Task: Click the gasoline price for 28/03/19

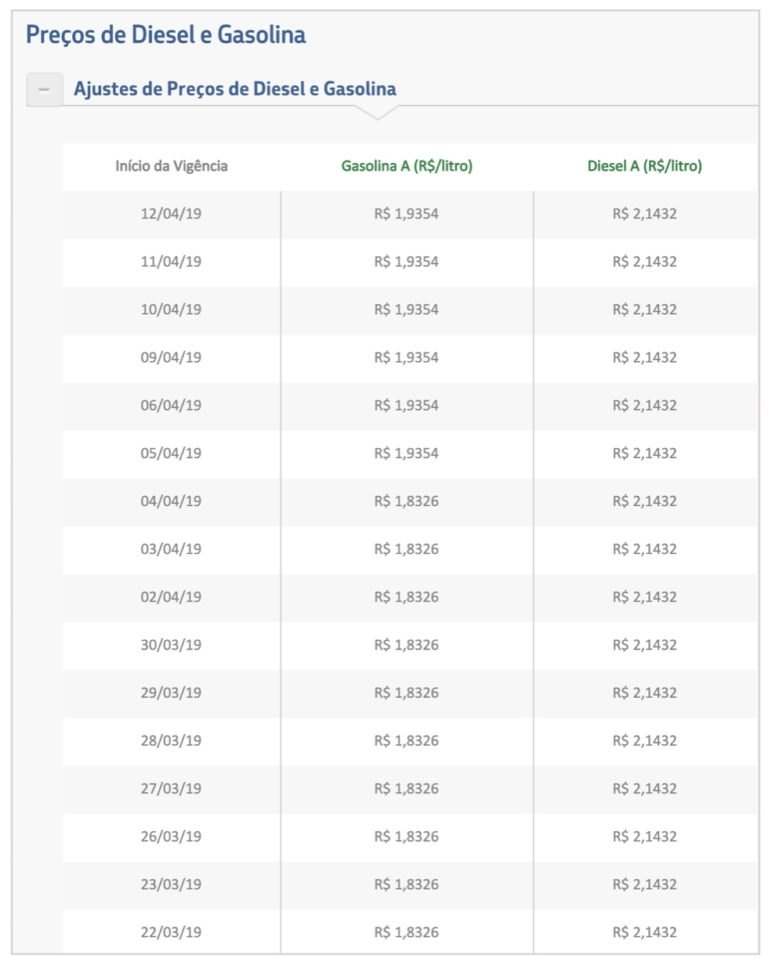Action: point(407,741)
